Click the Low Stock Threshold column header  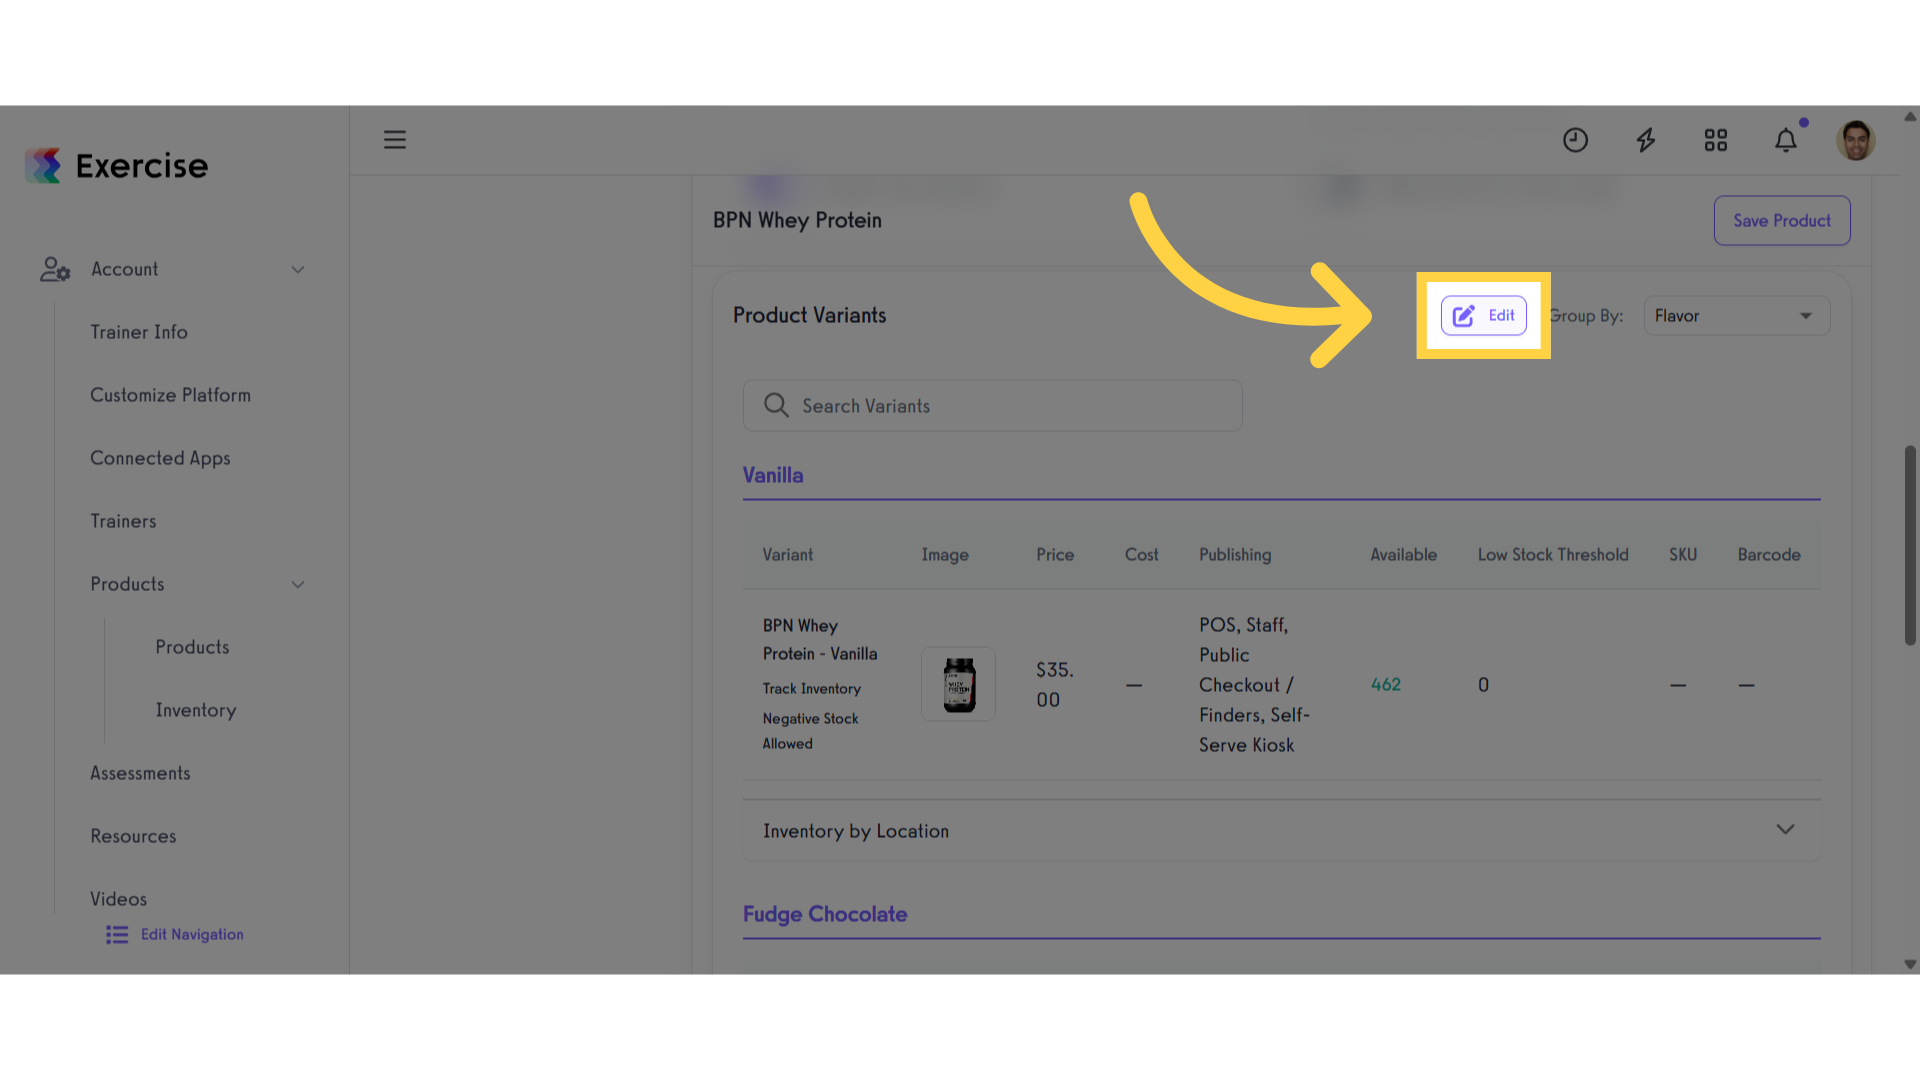point(1553,554)
